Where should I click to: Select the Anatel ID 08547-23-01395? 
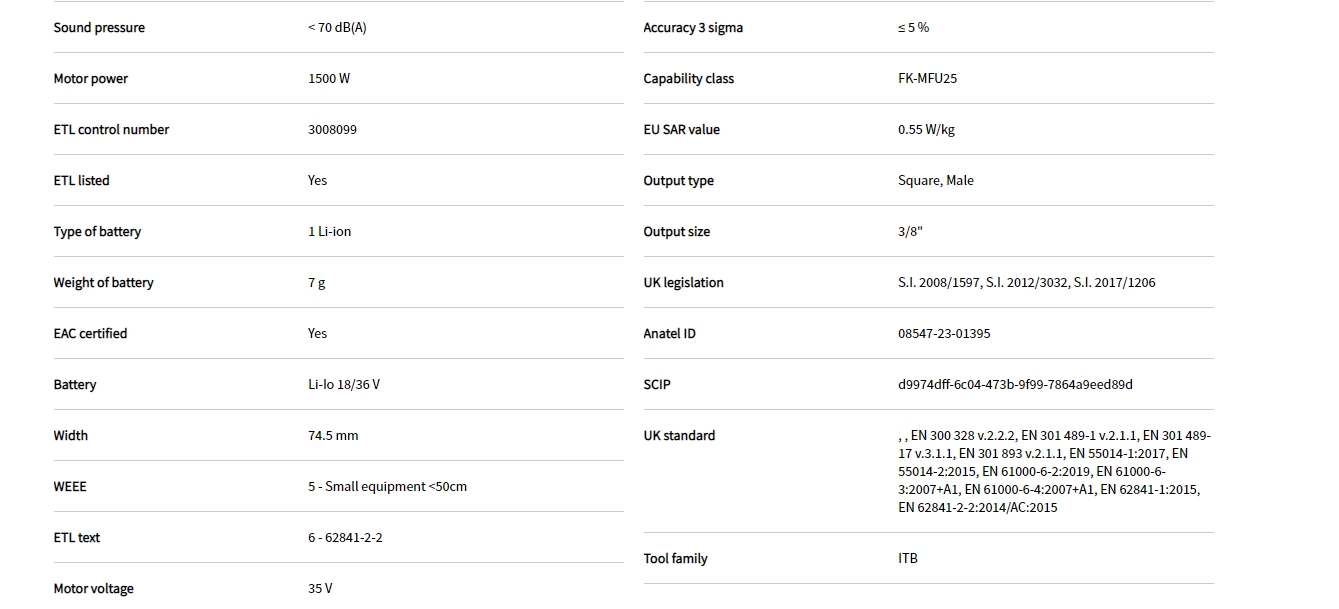coord(944,334)
